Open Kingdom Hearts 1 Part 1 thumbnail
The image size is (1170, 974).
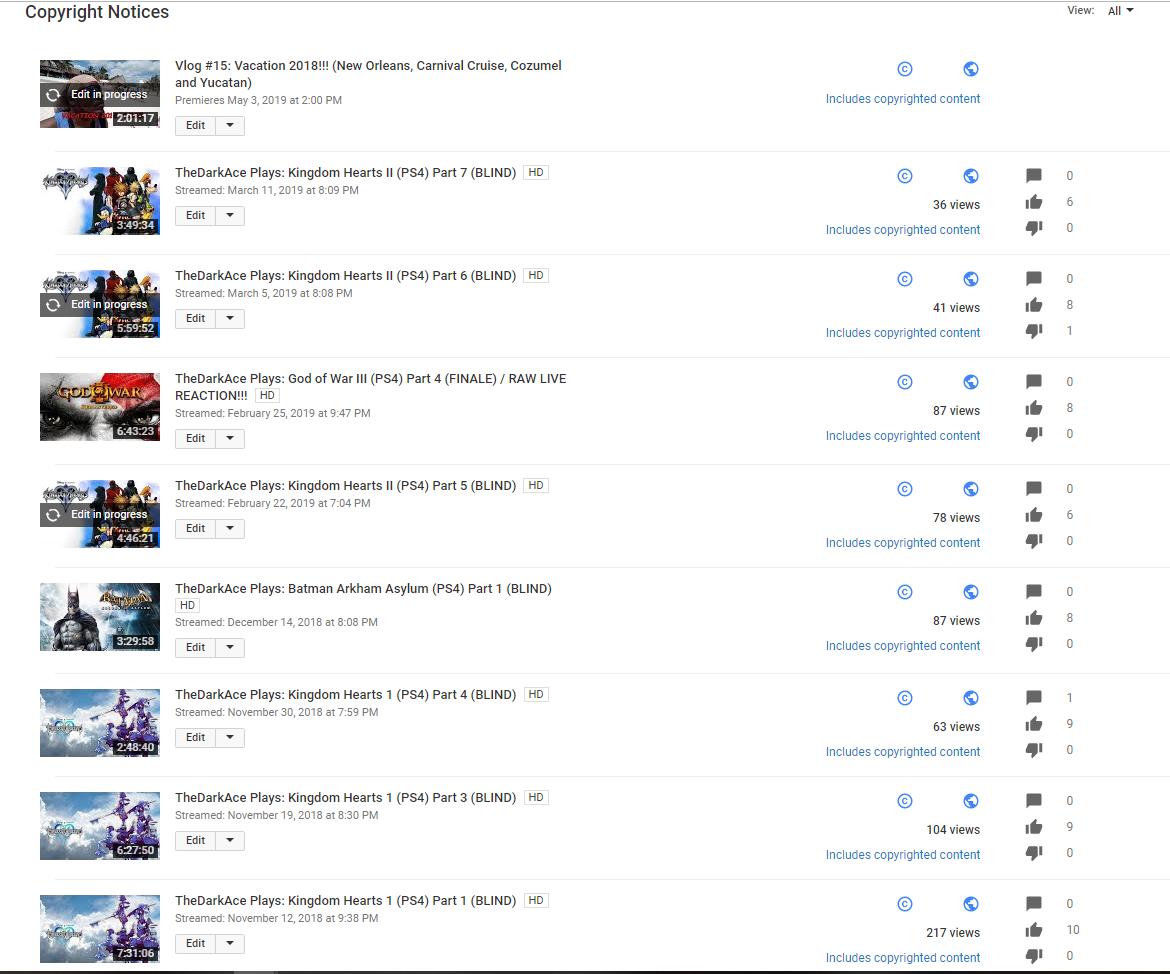coord(100,928)
